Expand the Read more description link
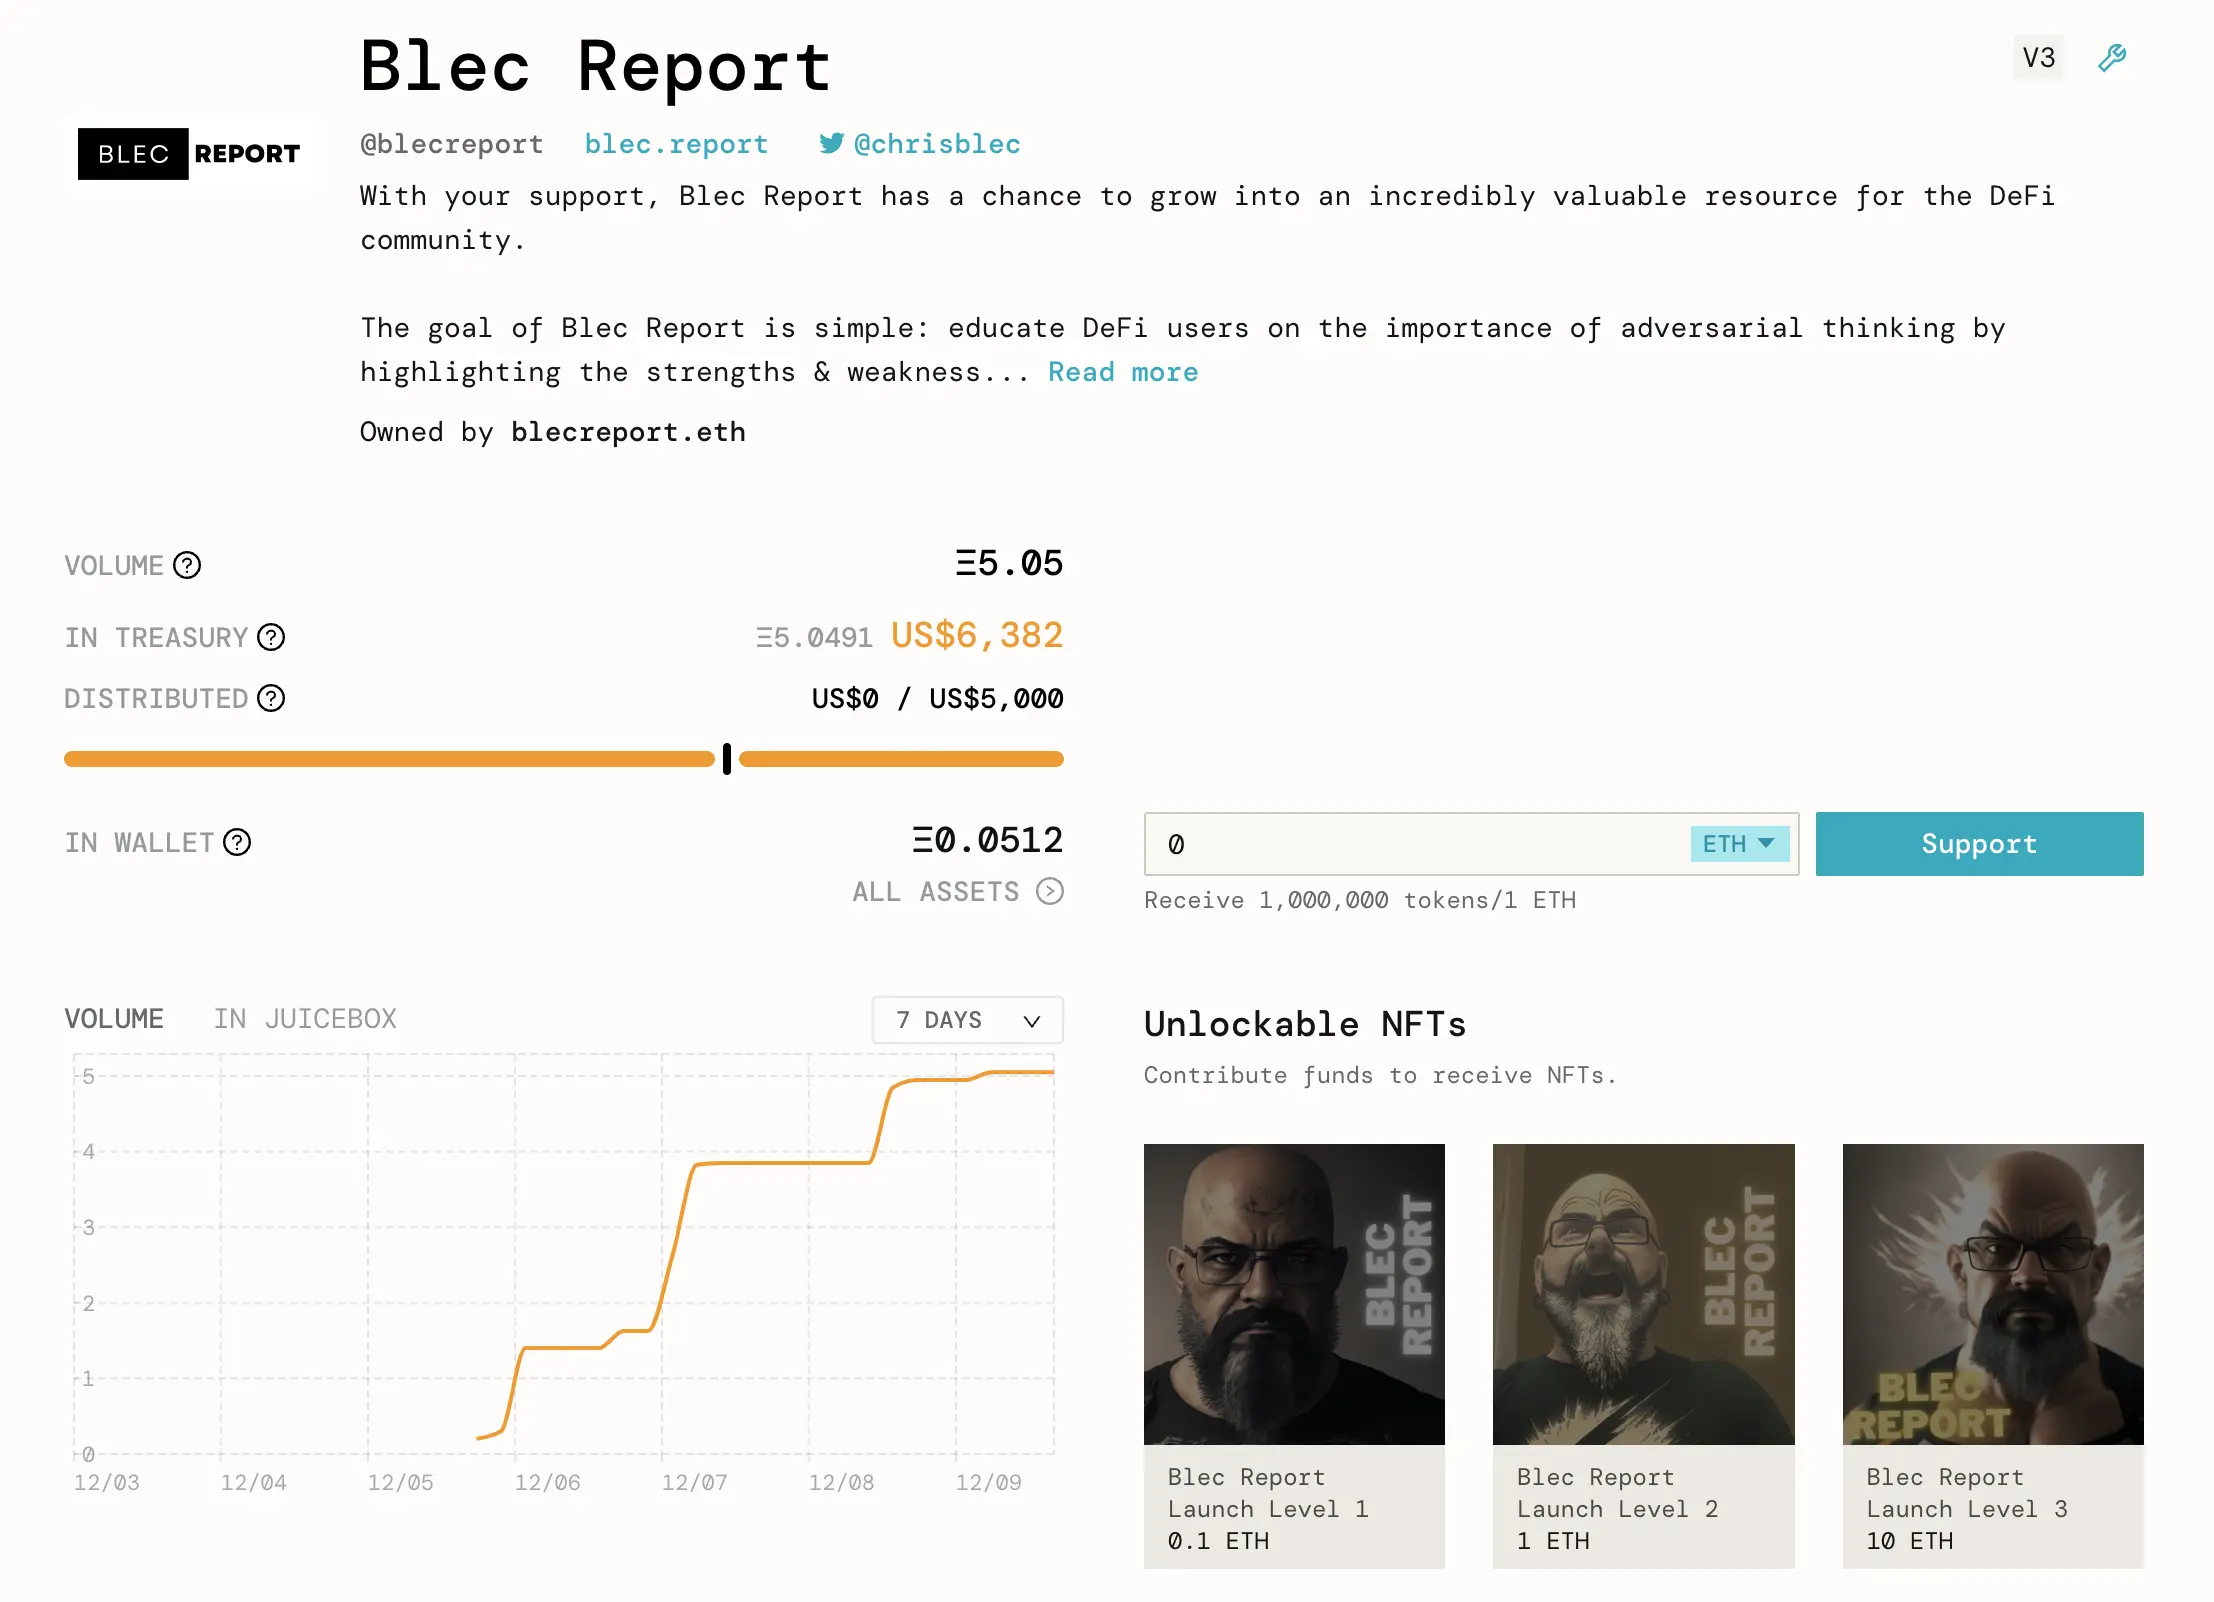Screen dimensions: 2214x1602 [1122, 371]
